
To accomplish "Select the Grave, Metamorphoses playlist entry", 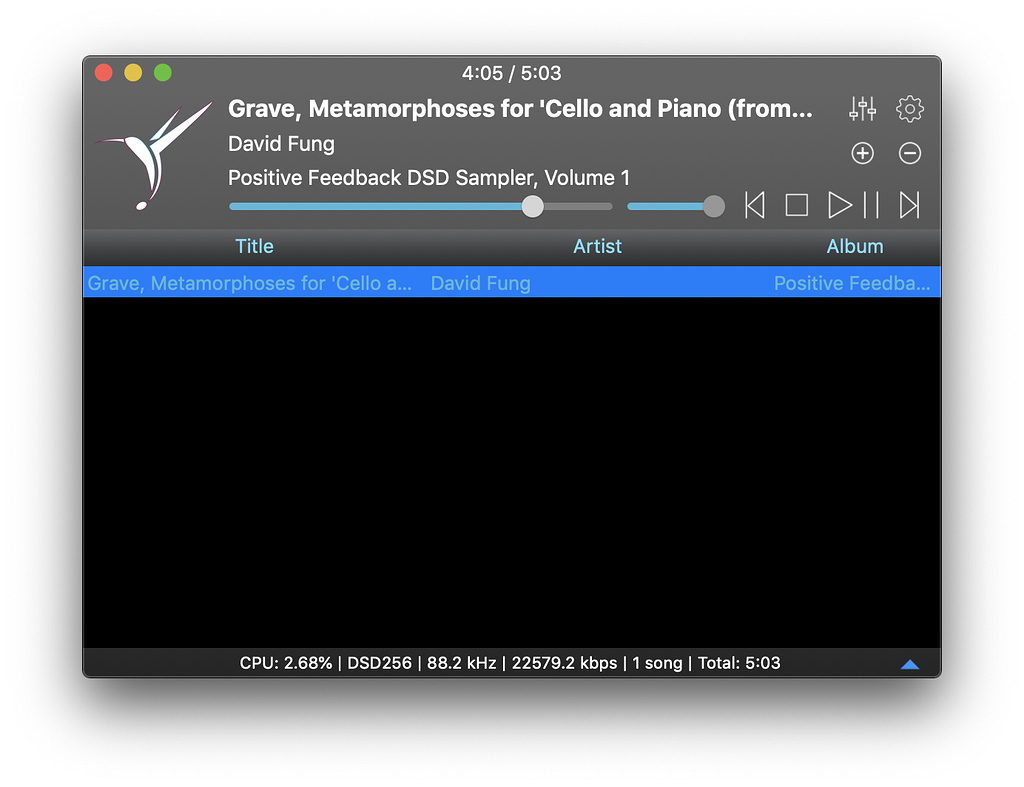I will coord(400,282).
